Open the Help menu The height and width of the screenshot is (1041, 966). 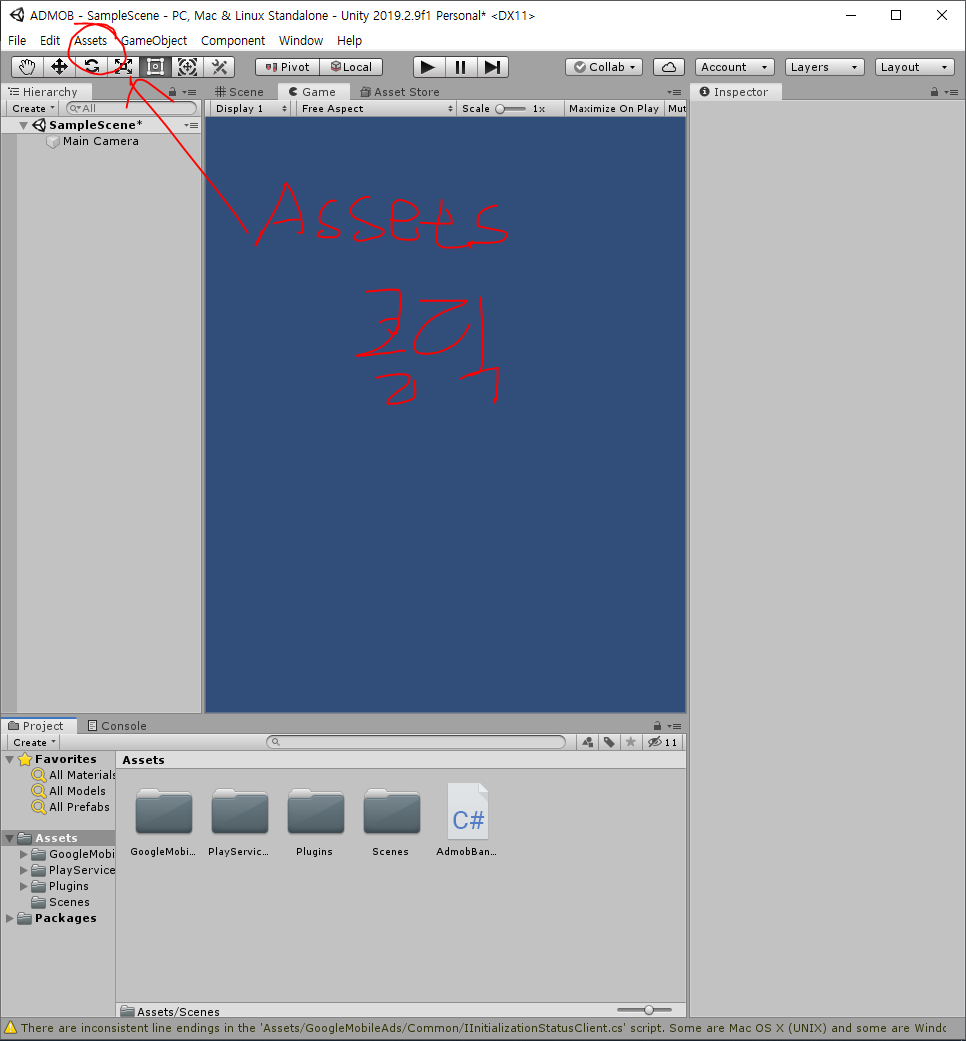349,40
